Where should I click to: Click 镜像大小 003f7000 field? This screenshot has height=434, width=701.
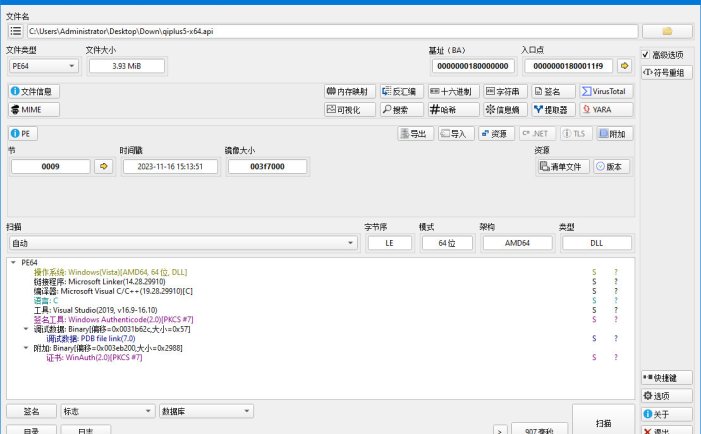(267, 166)
